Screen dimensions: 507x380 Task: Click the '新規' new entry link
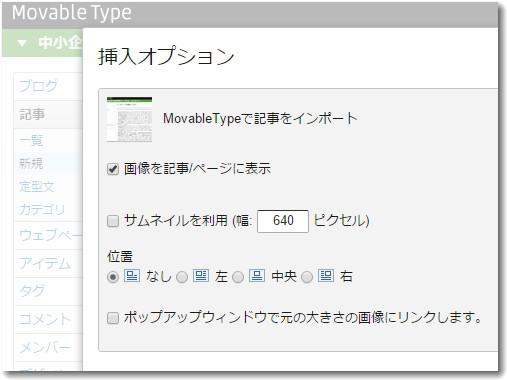tap(31, 164)
